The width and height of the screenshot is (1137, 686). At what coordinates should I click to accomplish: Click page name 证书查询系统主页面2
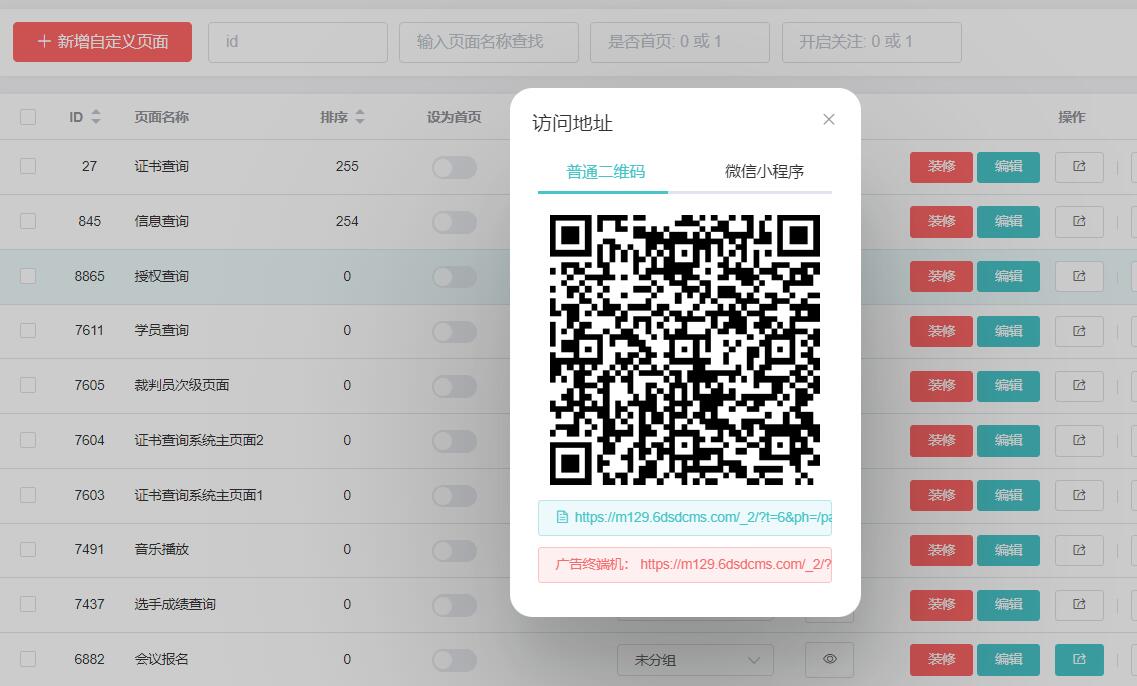(x=199, y=440)
